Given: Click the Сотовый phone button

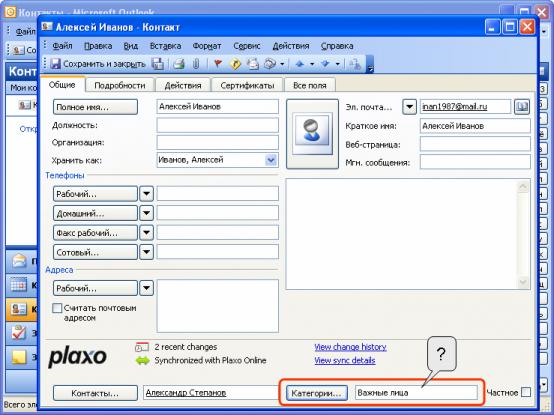Looking at the screenshot, I should [95, 252].
